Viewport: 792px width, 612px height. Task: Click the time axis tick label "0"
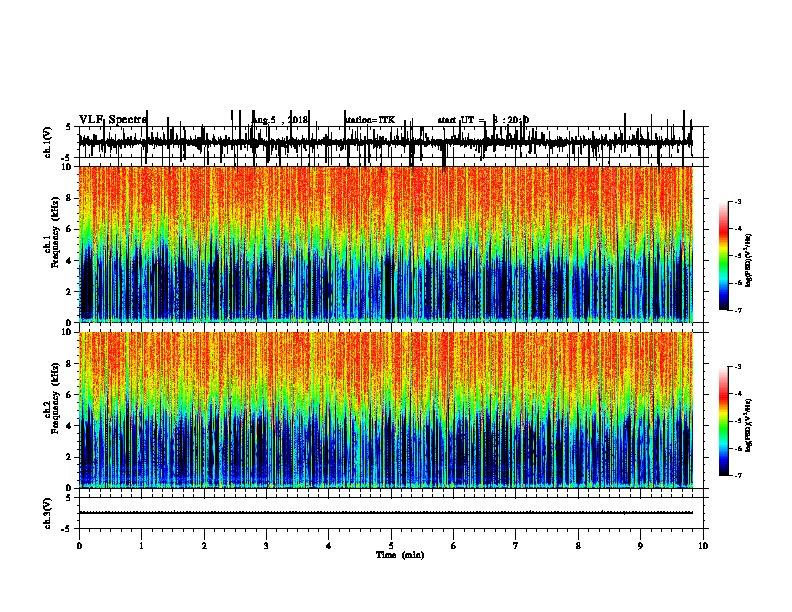click(79, 546)
